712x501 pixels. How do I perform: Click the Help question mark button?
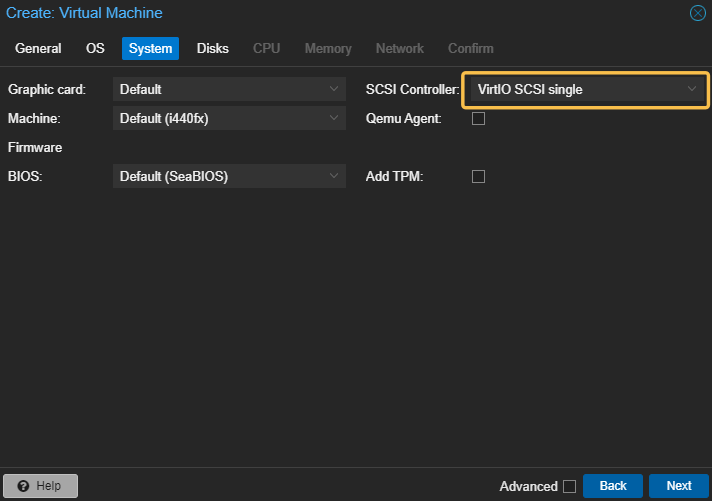[x=40, y=486]
